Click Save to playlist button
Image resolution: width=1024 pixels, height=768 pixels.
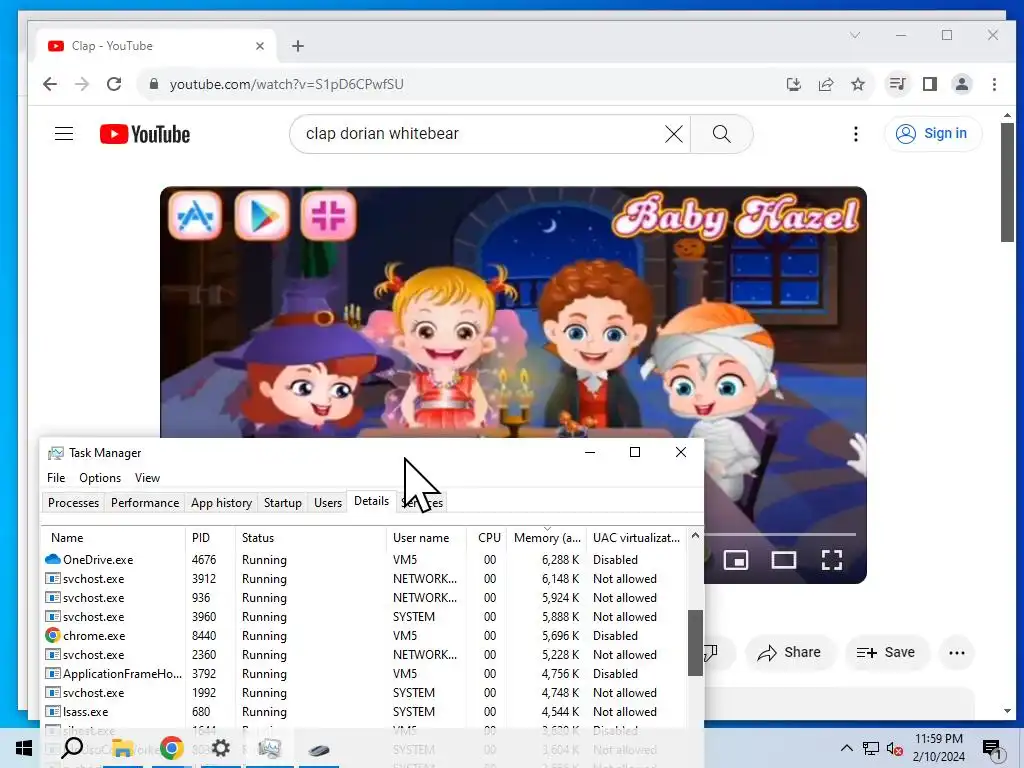[x=886, y=652]
